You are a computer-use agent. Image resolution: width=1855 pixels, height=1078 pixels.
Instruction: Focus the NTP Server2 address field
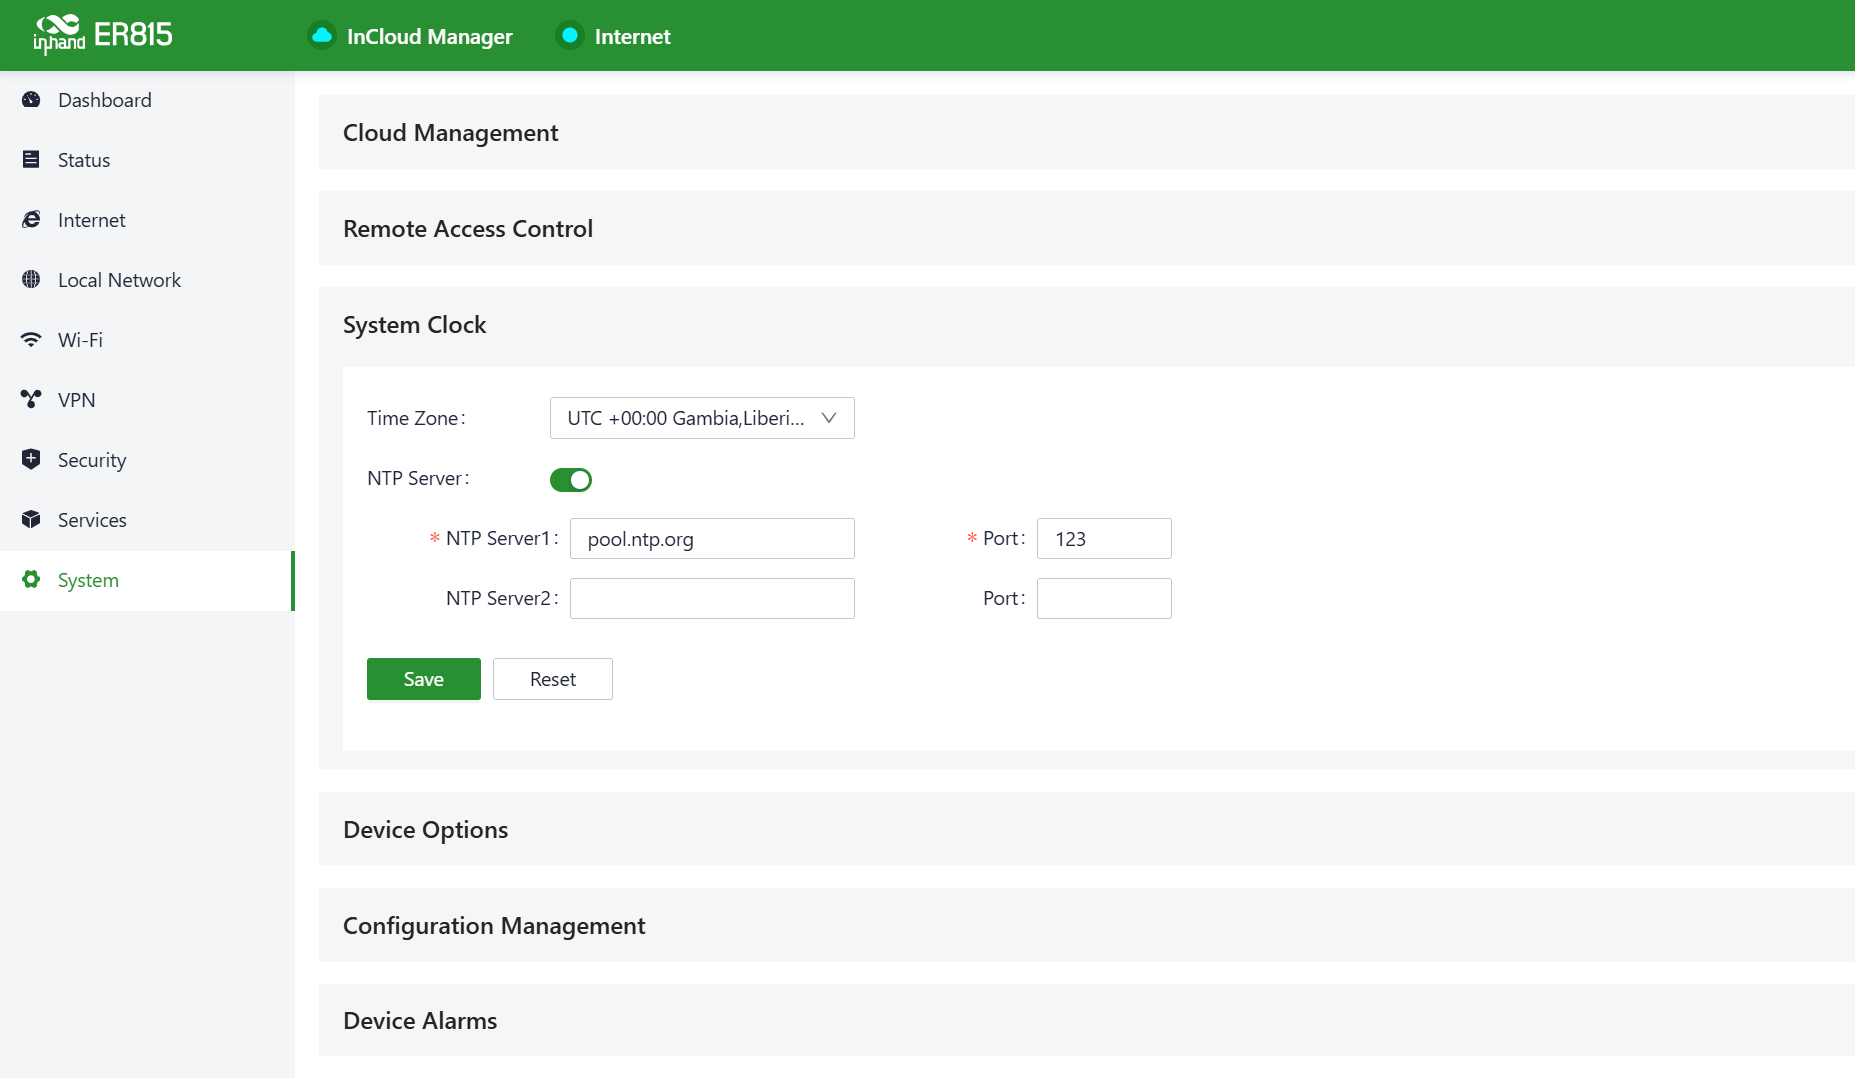click(712, 599)
